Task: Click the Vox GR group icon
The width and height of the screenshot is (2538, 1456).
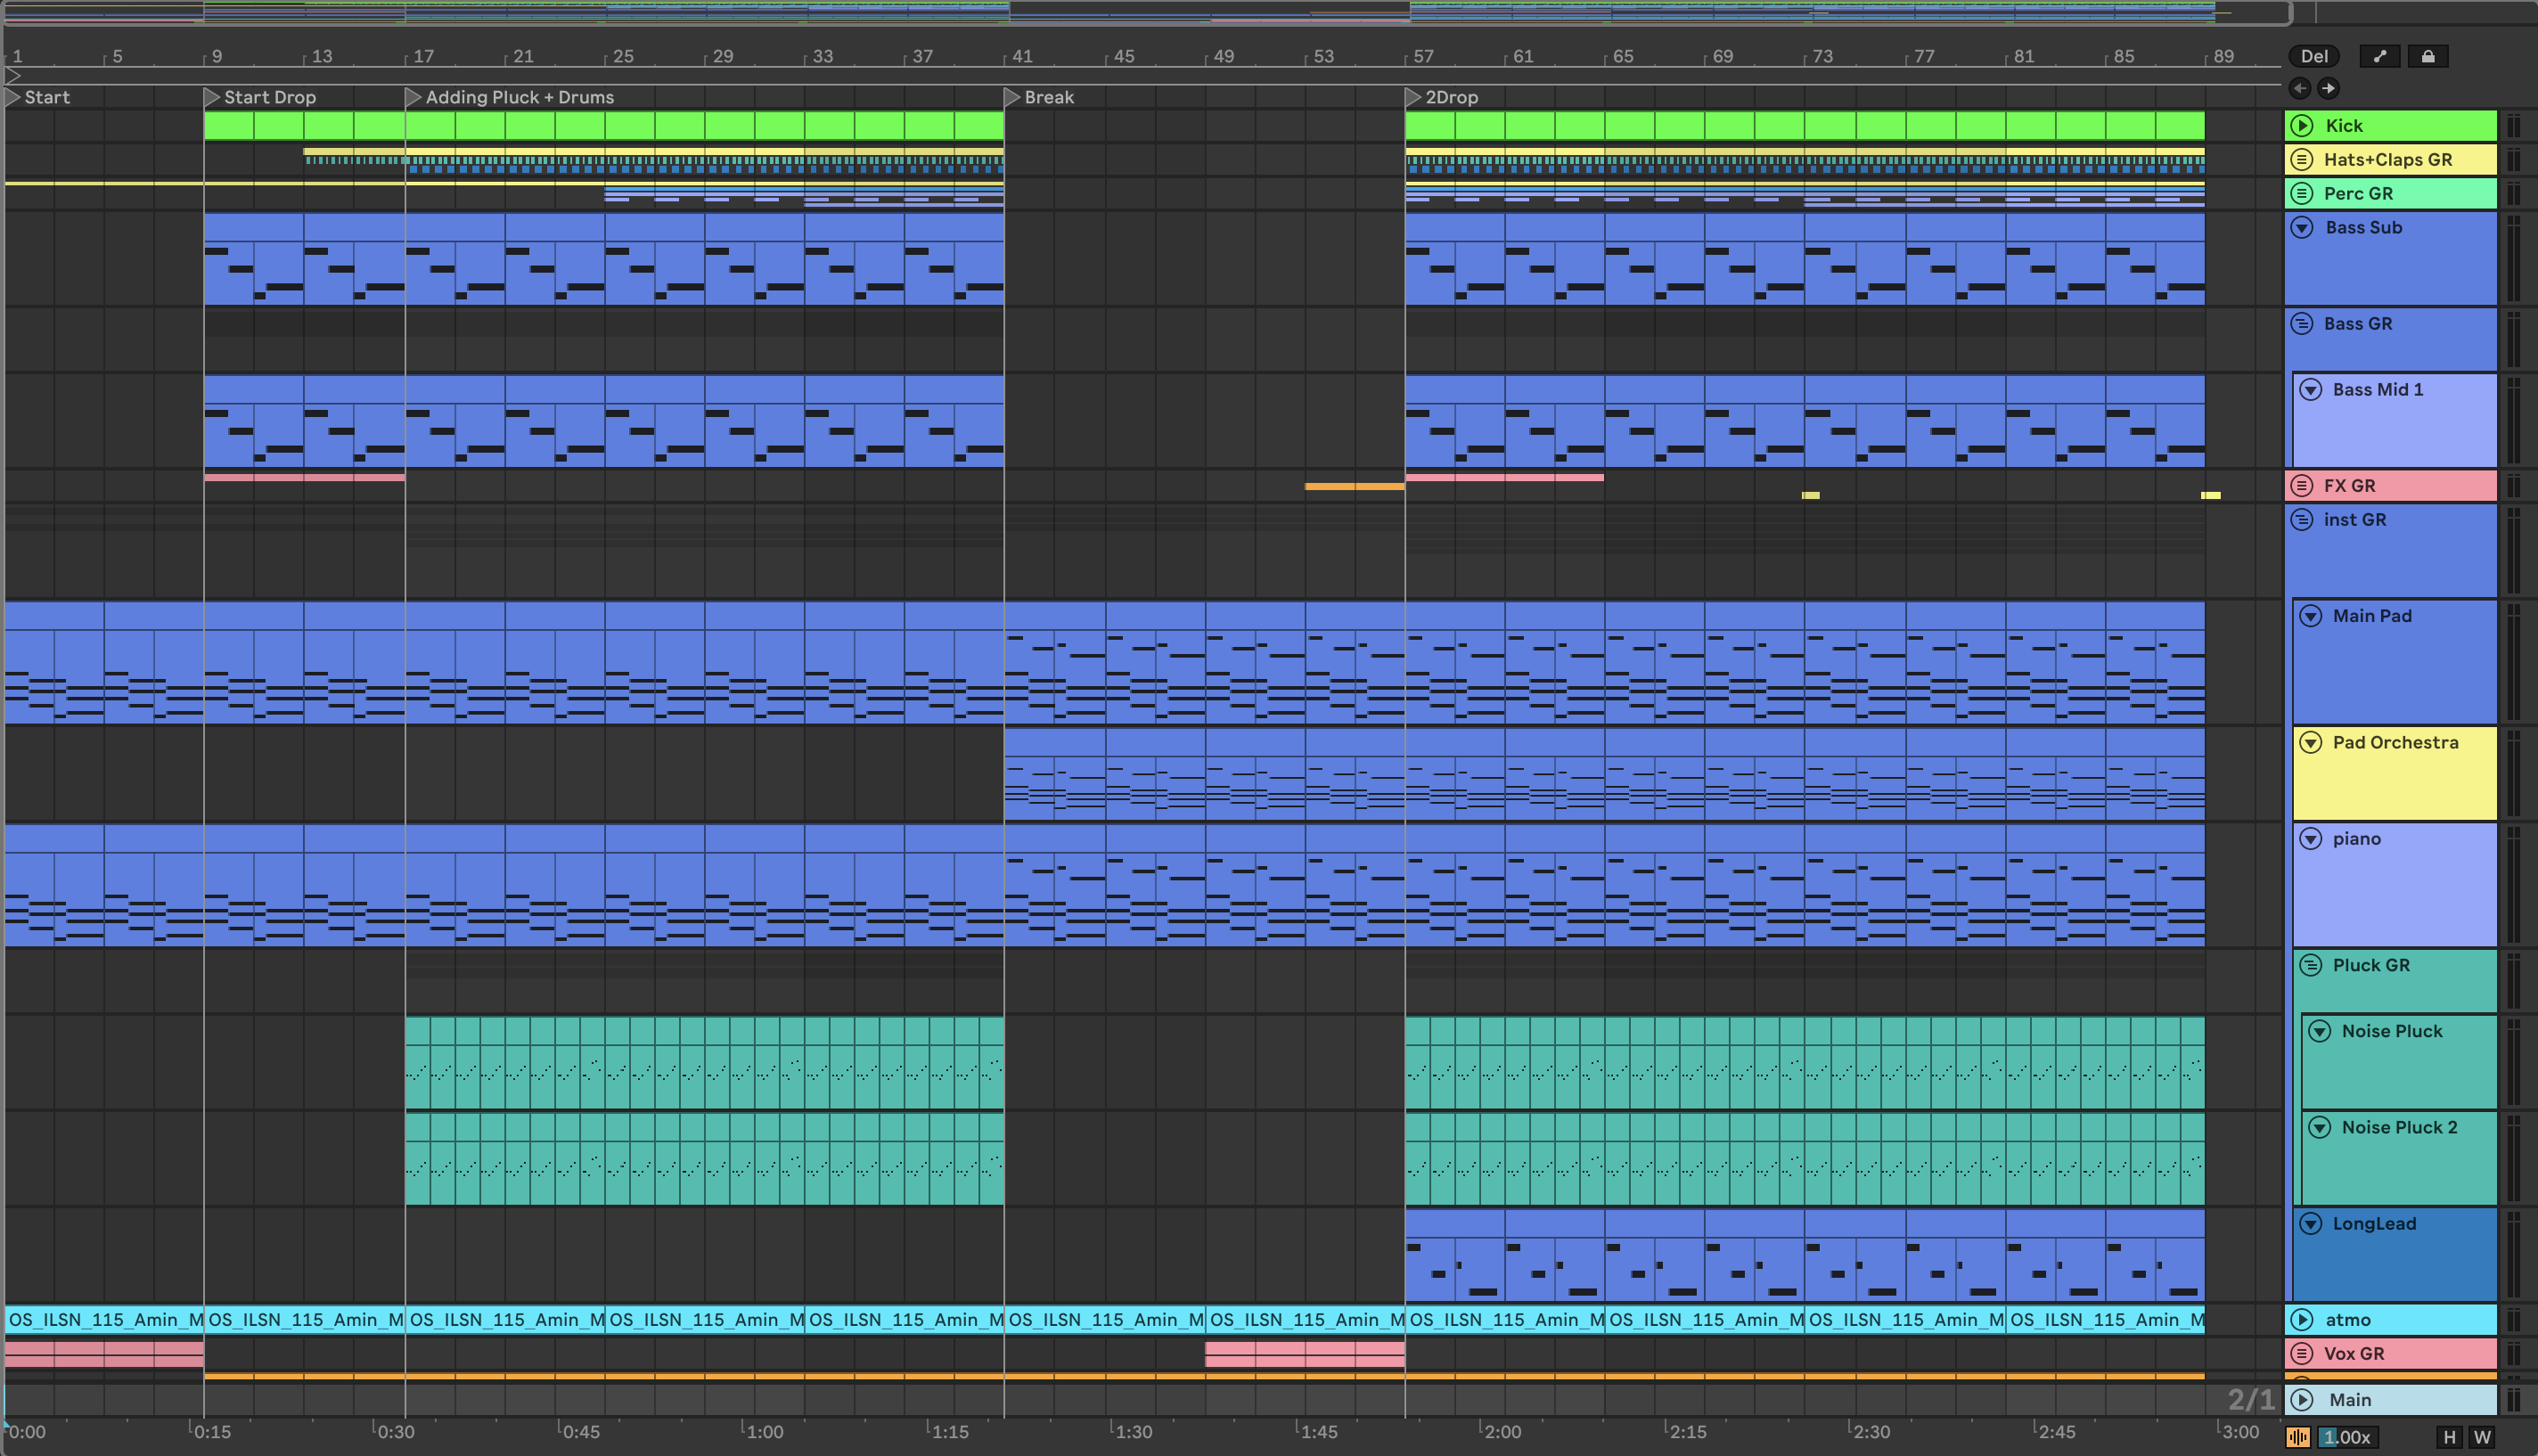Action: (x=2302, y=1353)
